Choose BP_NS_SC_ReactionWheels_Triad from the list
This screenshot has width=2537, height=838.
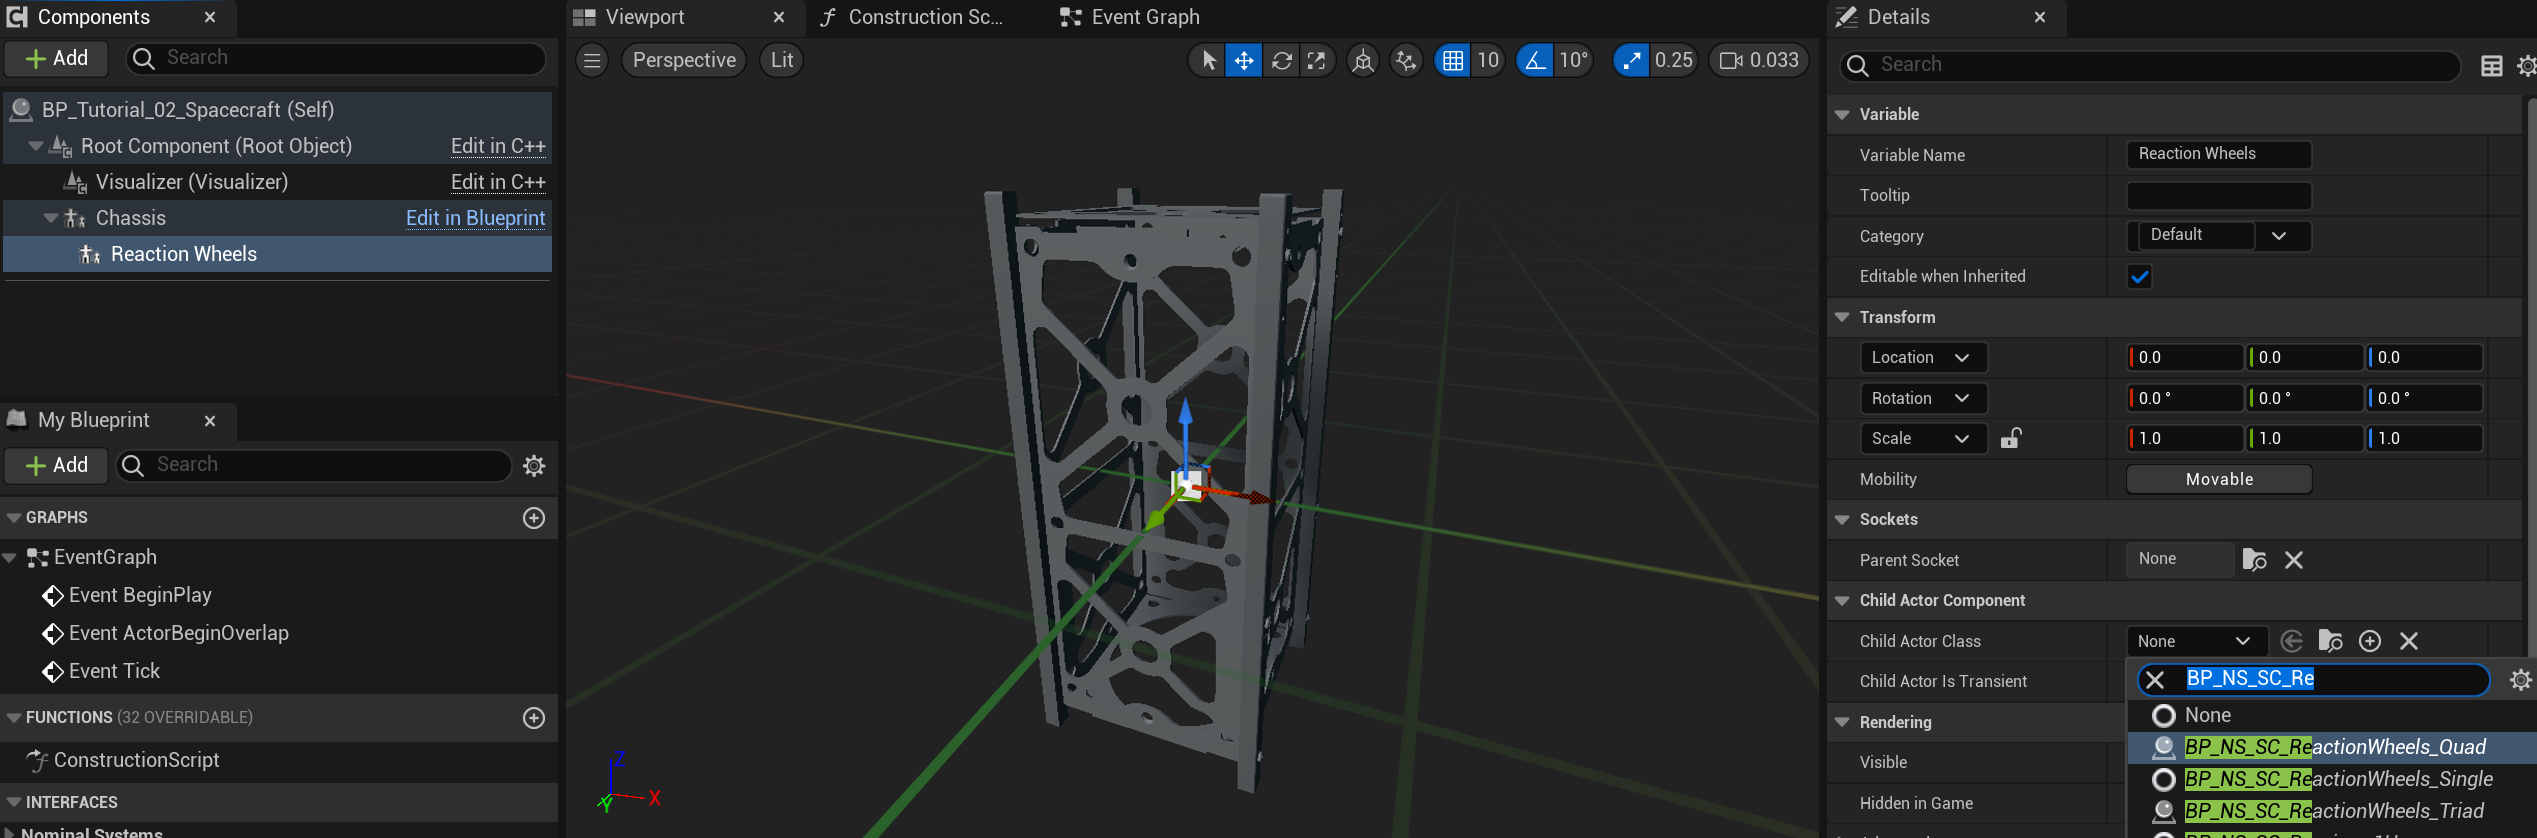coord(2332,811)
